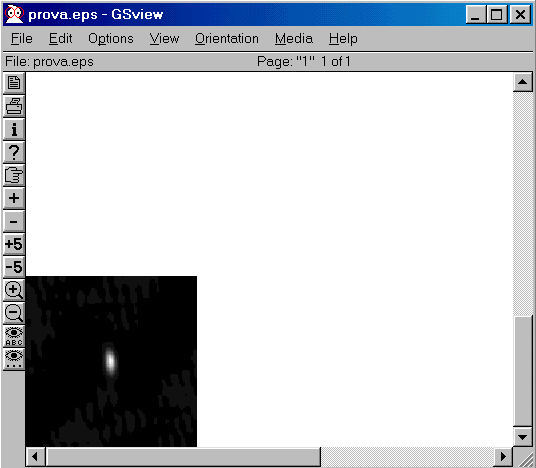Click the Open file document icon
This screenshot has width=536, height=468.
point(14,83)
